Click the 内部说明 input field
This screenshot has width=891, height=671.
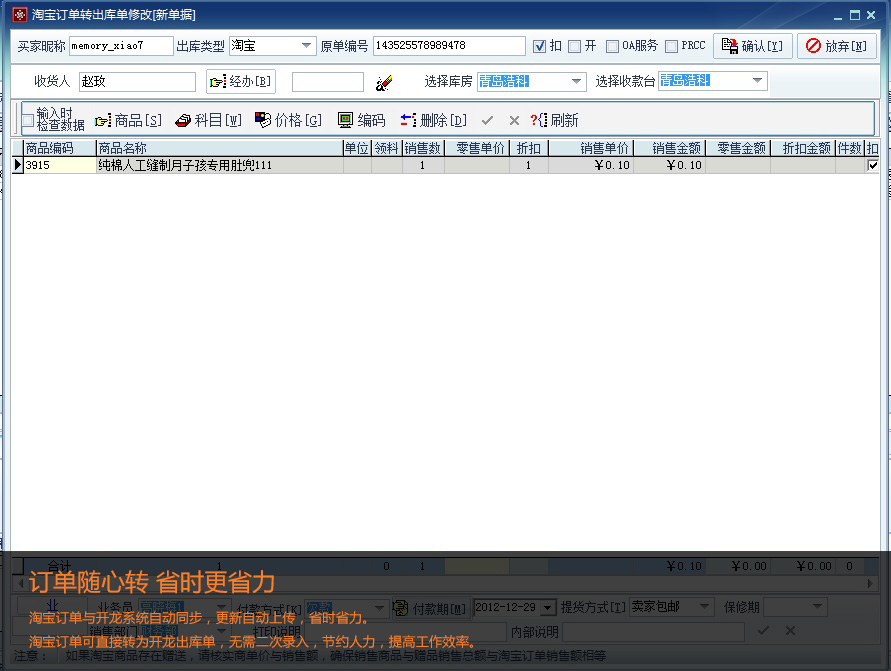tap(653, 631)
